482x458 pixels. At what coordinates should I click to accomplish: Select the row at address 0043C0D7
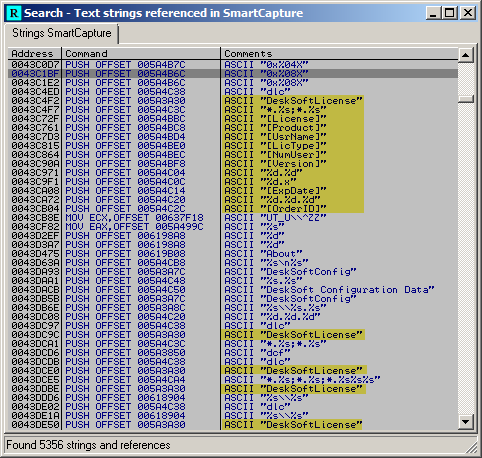pos(233,65)
